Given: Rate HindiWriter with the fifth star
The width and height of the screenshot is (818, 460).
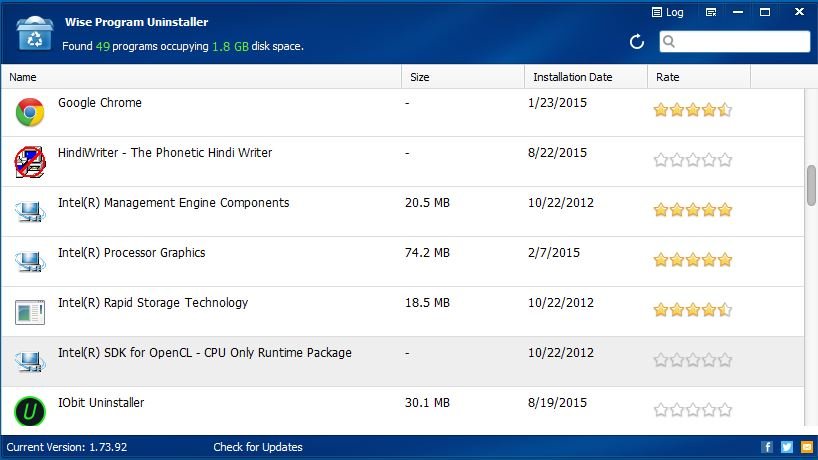Looking at the screenshot, I should point(725,160).
